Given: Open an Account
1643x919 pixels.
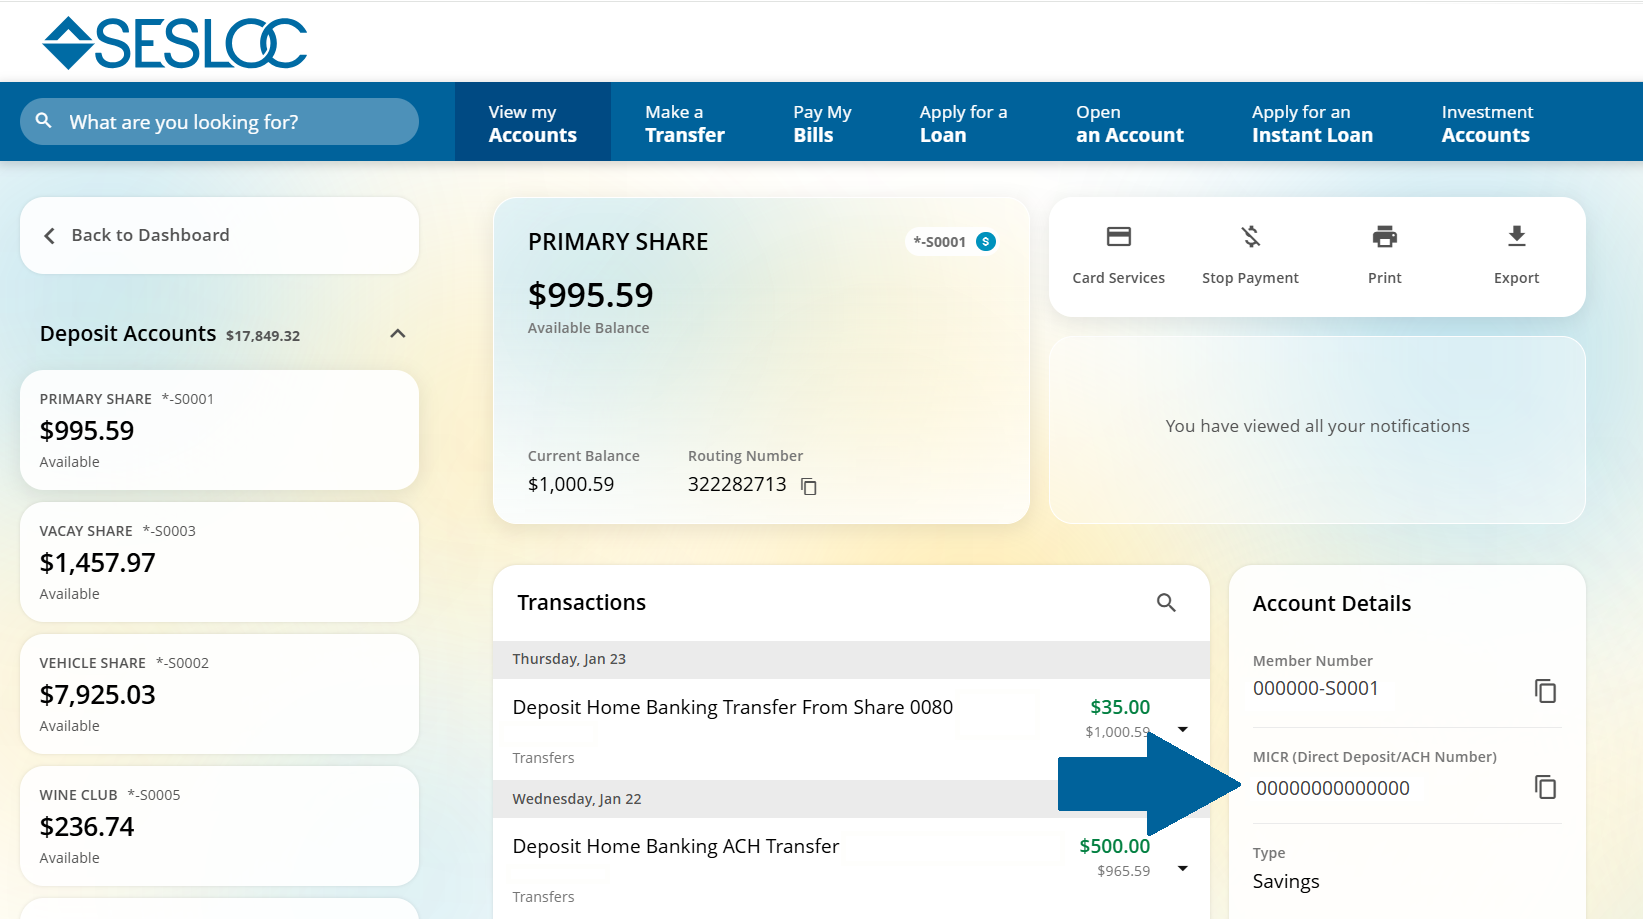Looking at the screenshot, I should click(x=1129, y=121).
